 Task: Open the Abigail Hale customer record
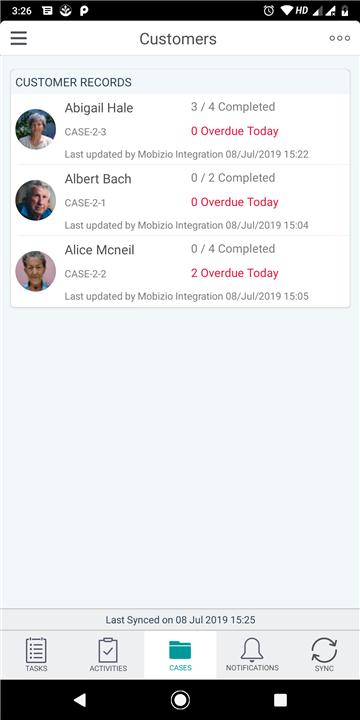coord(180,129)
